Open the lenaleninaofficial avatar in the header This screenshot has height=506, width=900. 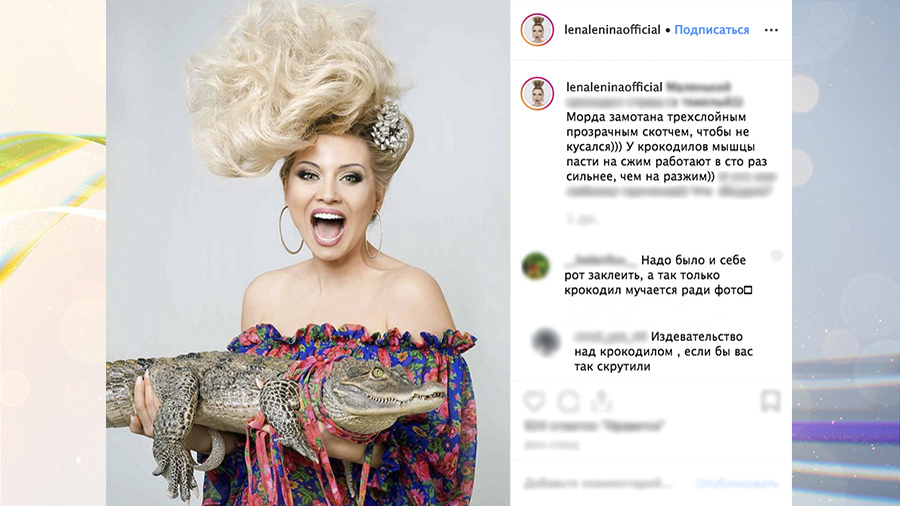tap(537, 30)
